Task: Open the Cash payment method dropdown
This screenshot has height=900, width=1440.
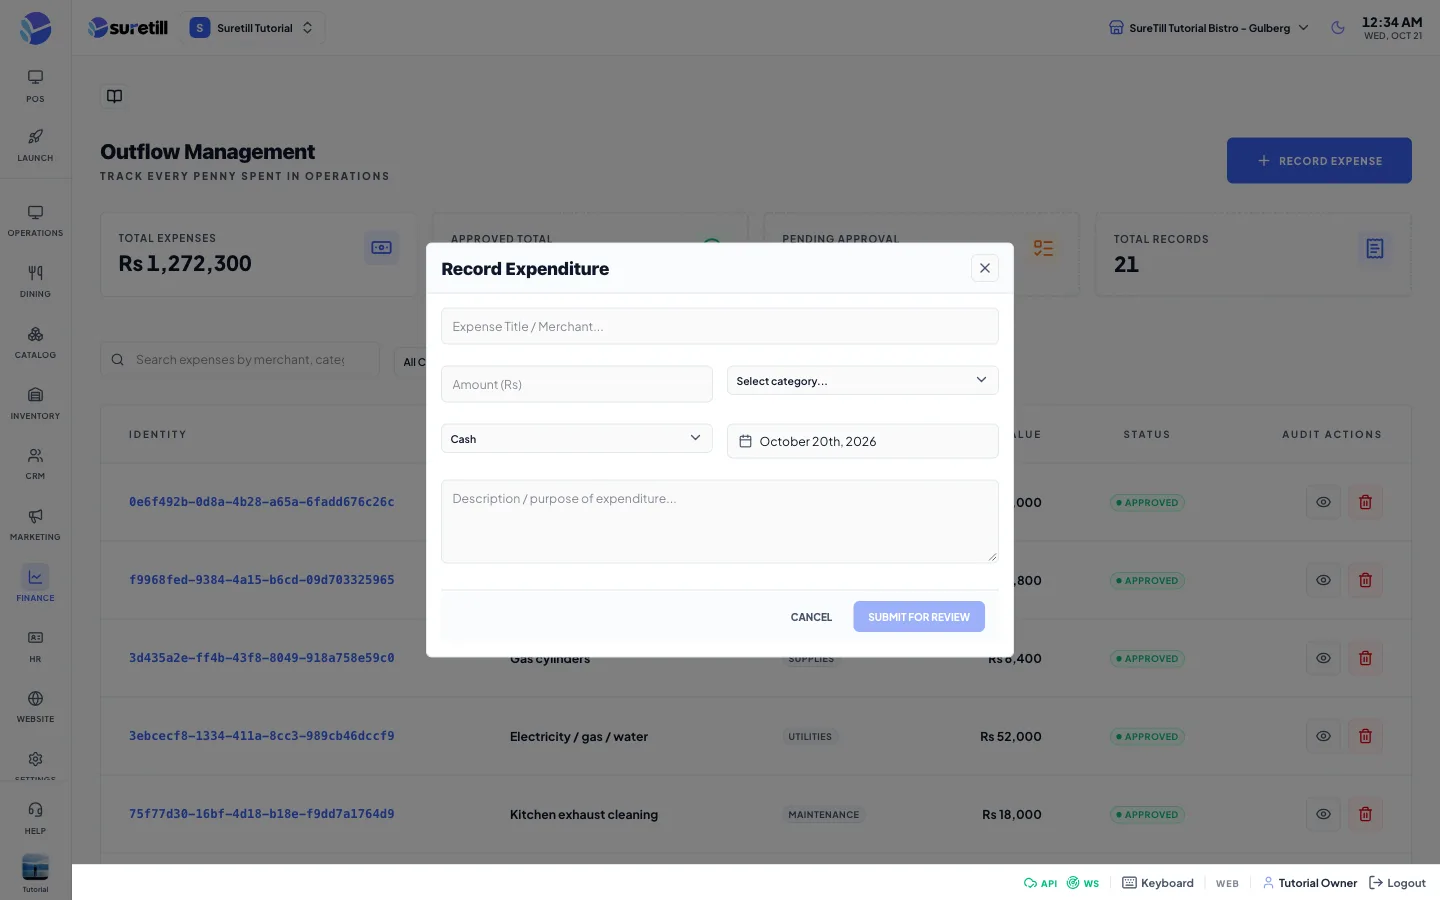Action: (577, 439)
